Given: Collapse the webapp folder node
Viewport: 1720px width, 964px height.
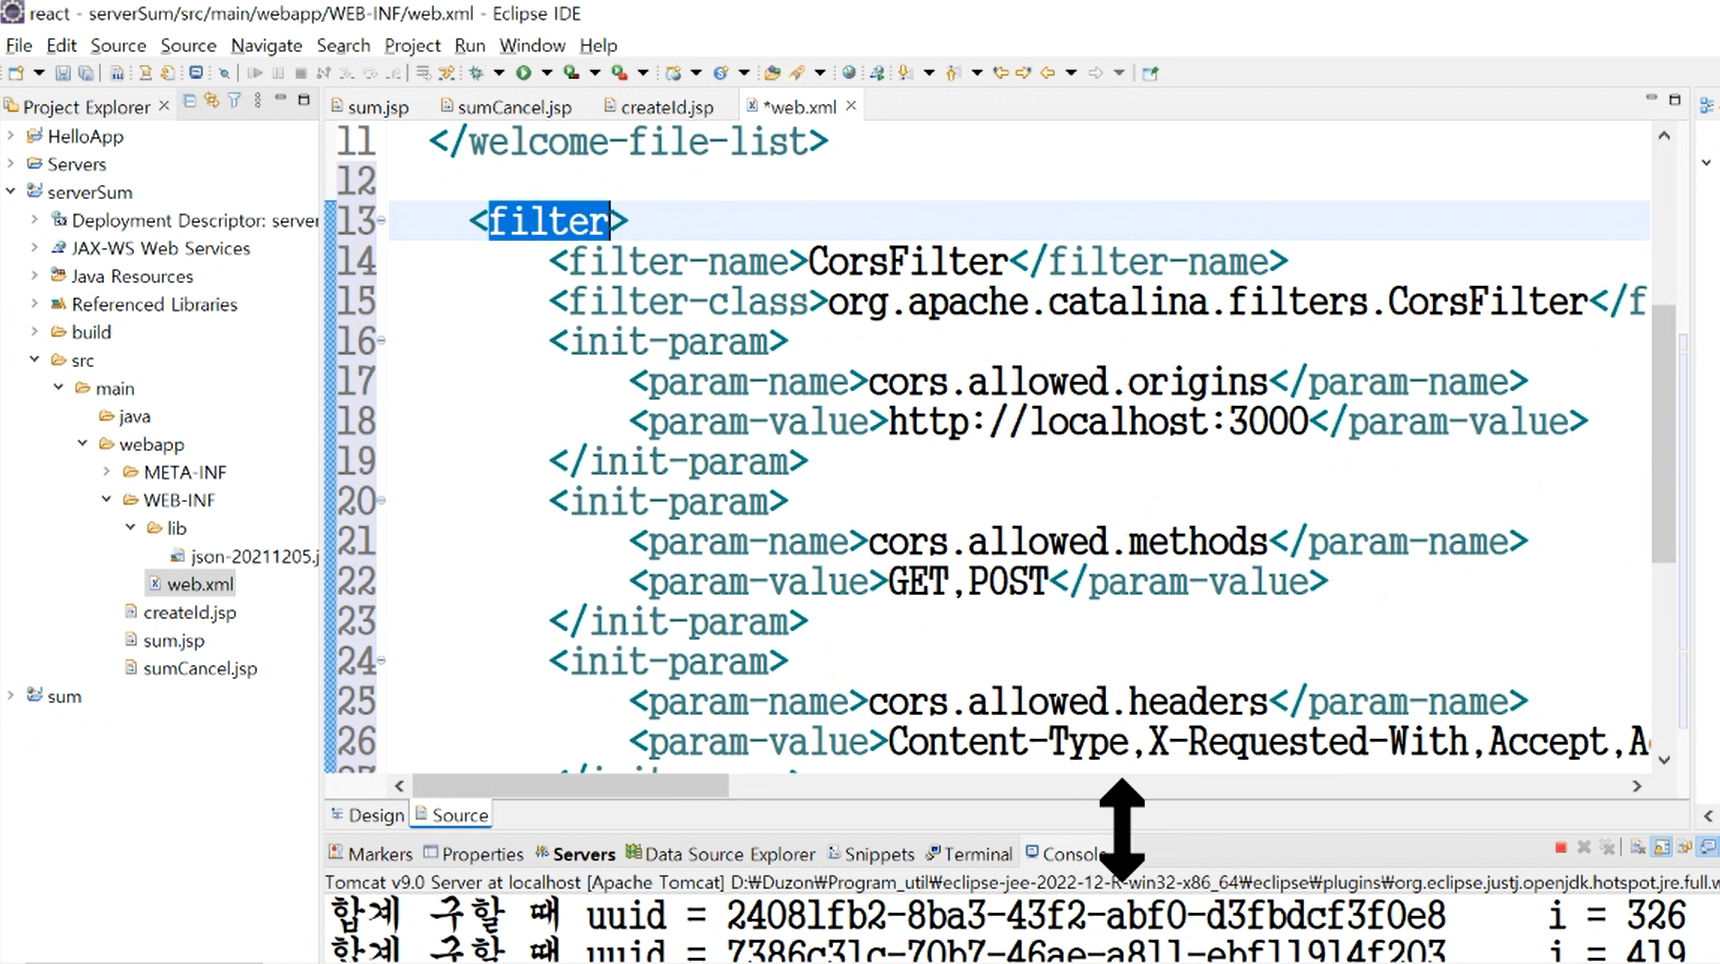Looking at the screenshot, I should tap(83, 443).
